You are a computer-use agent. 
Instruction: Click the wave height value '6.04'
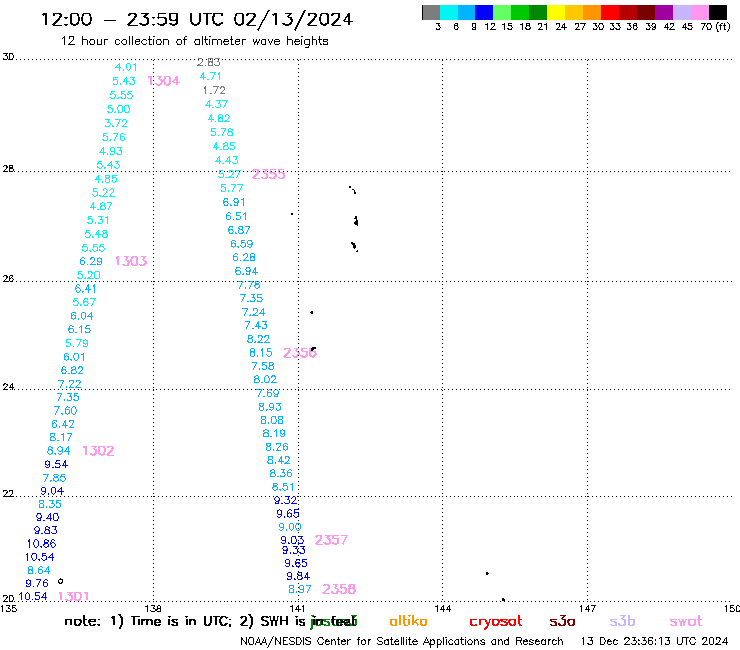pos(82,316)
